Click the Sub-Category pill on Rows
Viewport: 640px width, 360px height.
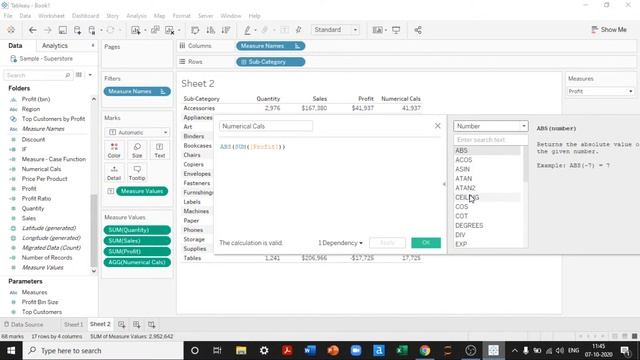coord(270,62)
